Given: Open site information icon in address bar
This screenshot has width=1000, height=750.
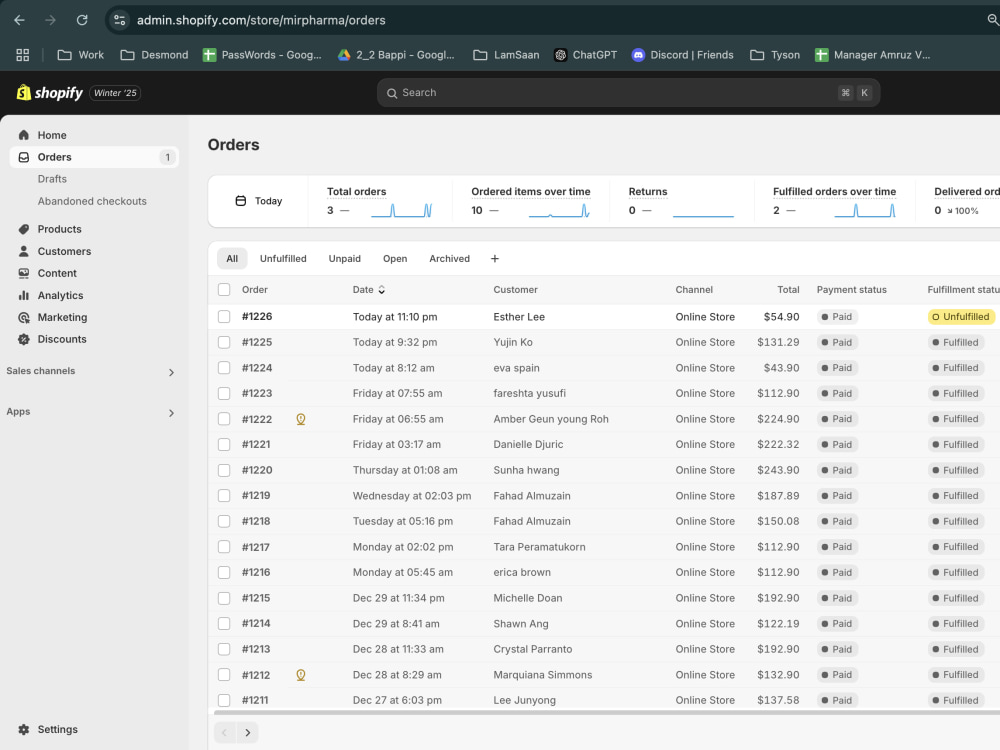Looking at the screenshot, I should point(119,20).
